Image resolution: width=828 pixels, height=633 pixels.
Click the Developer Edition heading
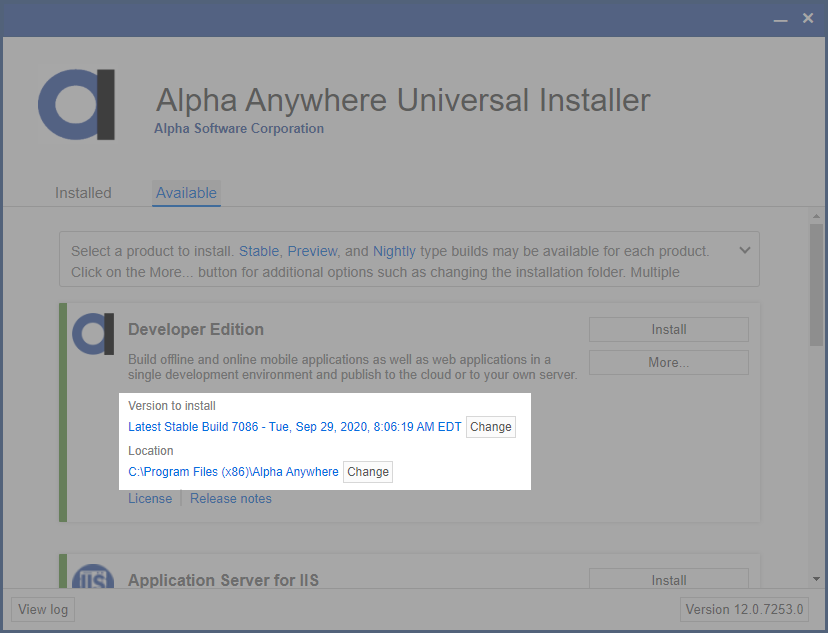point(196,329)
